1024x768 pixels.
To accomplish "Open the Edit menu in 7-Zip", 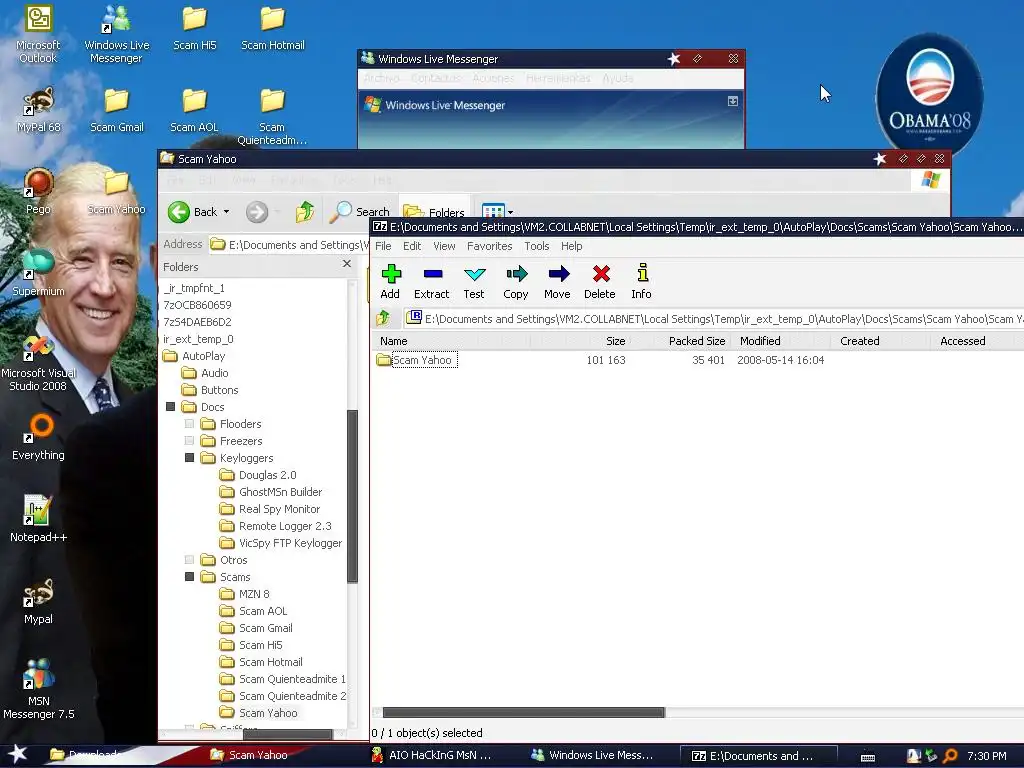I will (x=412, y=246).
